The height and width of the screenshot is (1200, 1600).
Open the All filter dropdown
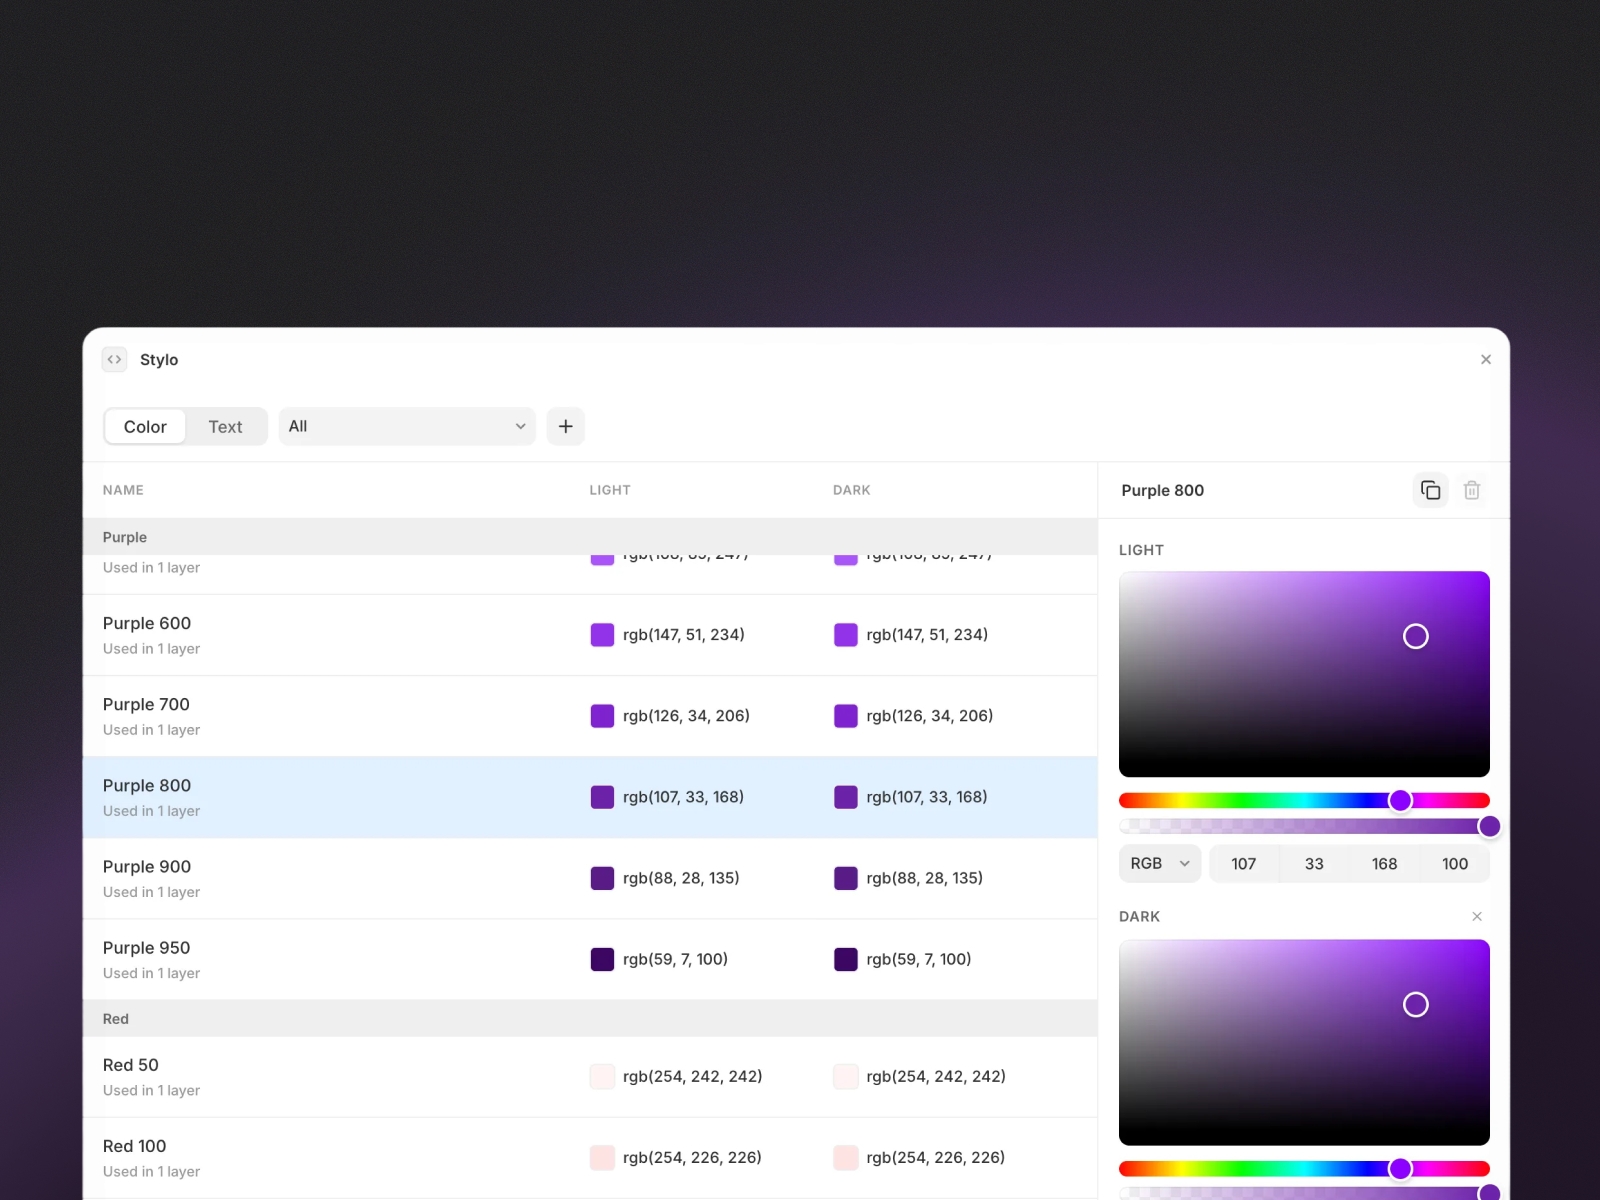click(x=406, y=426)
